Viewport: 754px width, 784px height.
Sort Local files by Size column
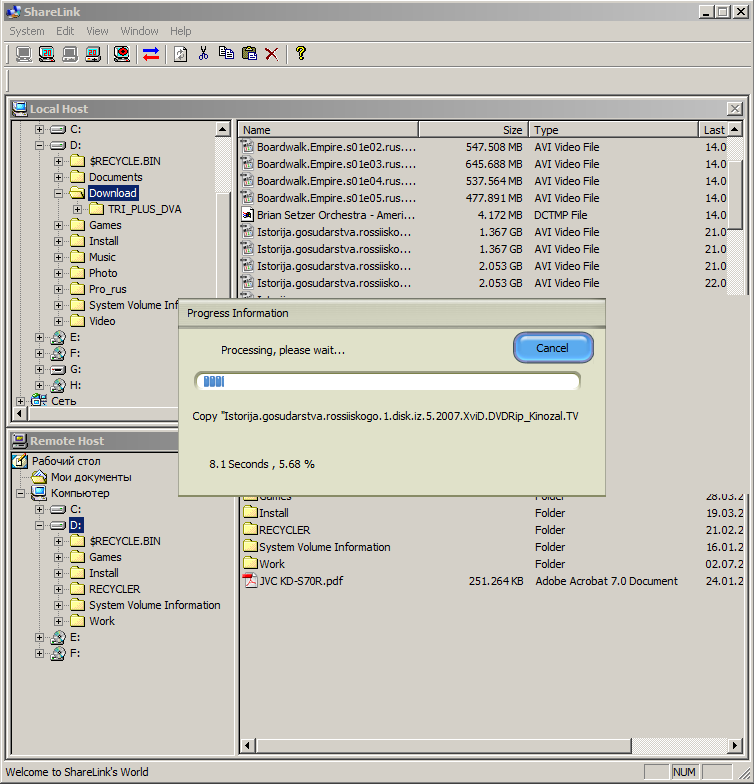pos(474,130)
